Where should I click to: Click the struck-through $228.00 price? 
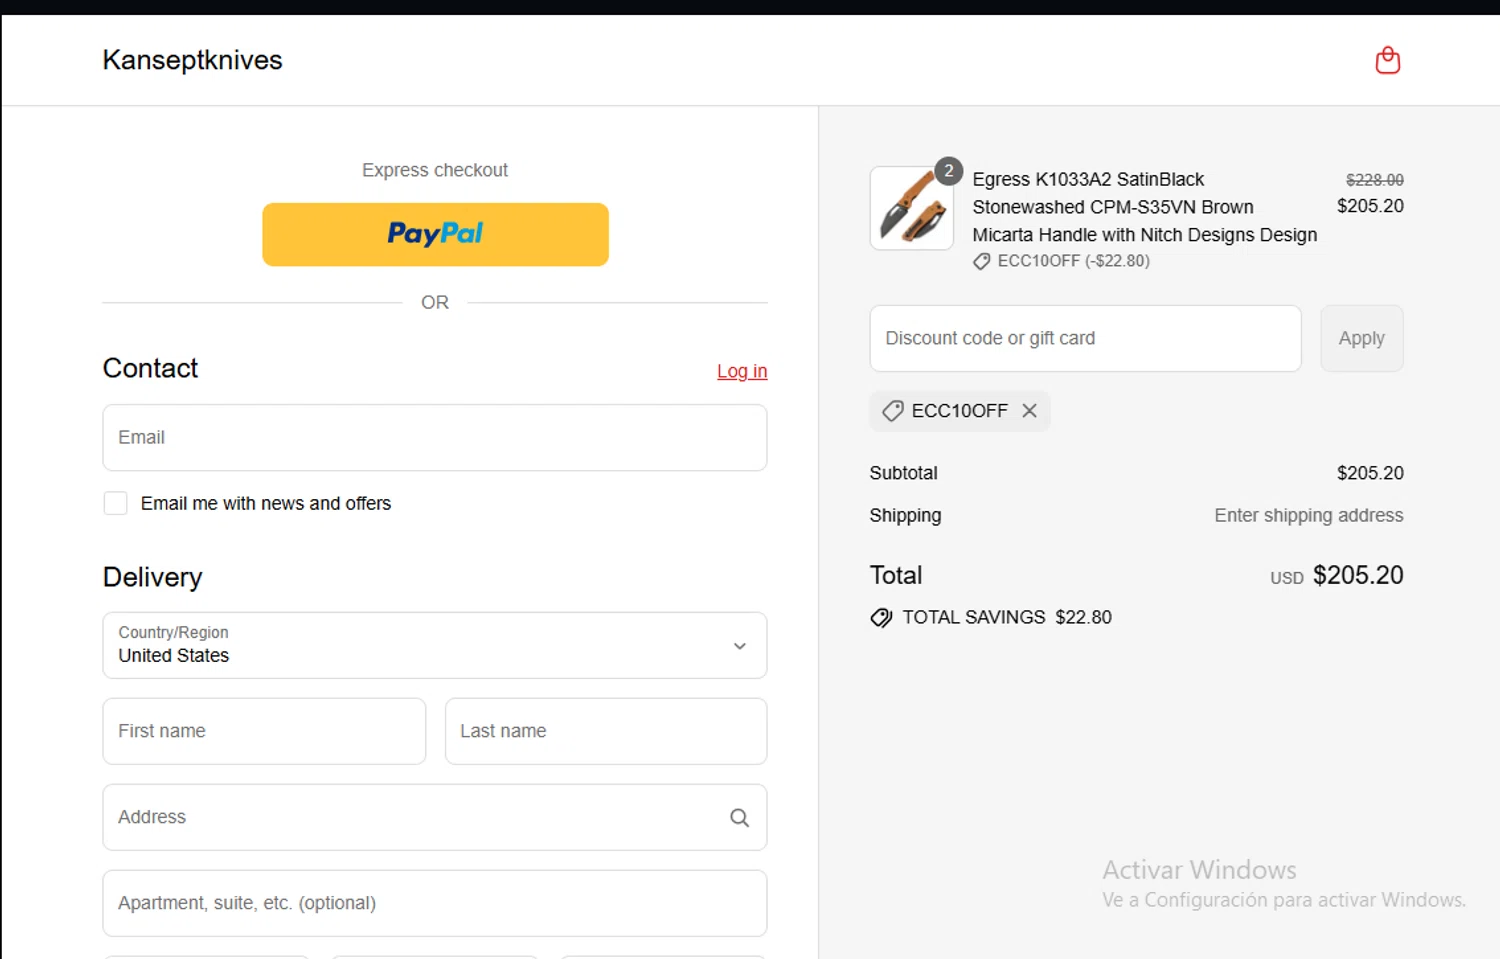(1374, 180)
